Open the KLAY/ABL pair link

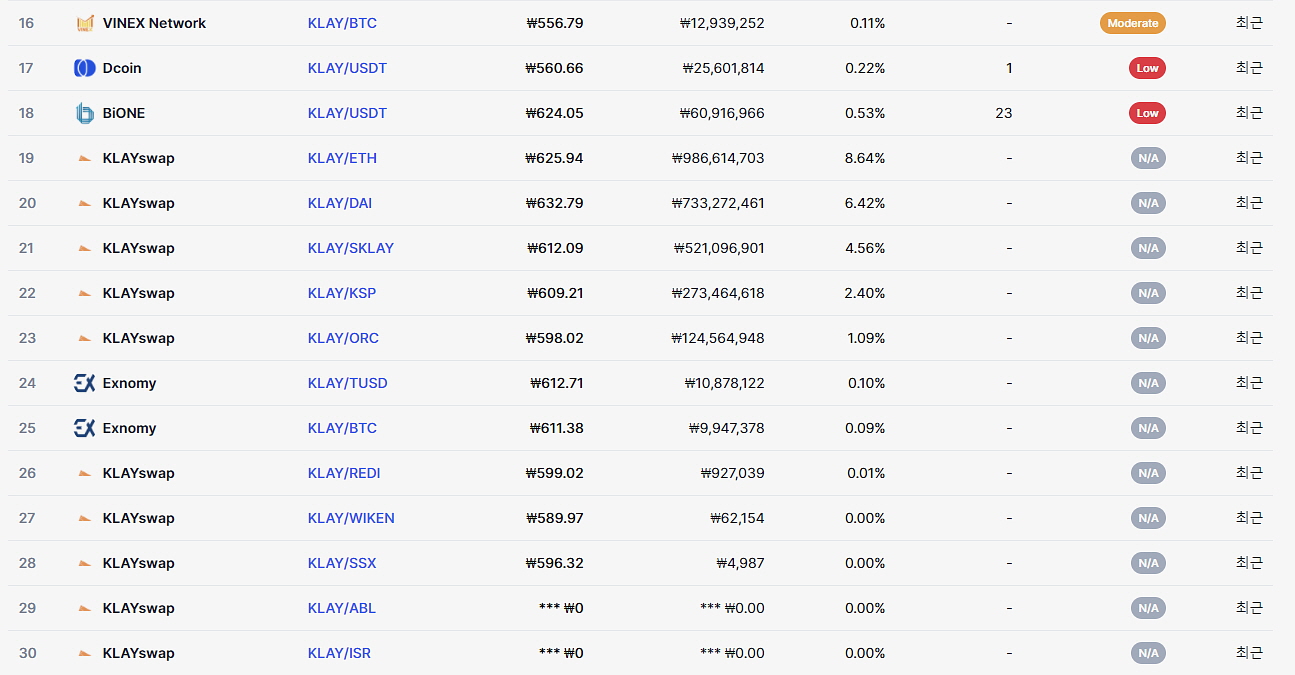coord(342,608)
